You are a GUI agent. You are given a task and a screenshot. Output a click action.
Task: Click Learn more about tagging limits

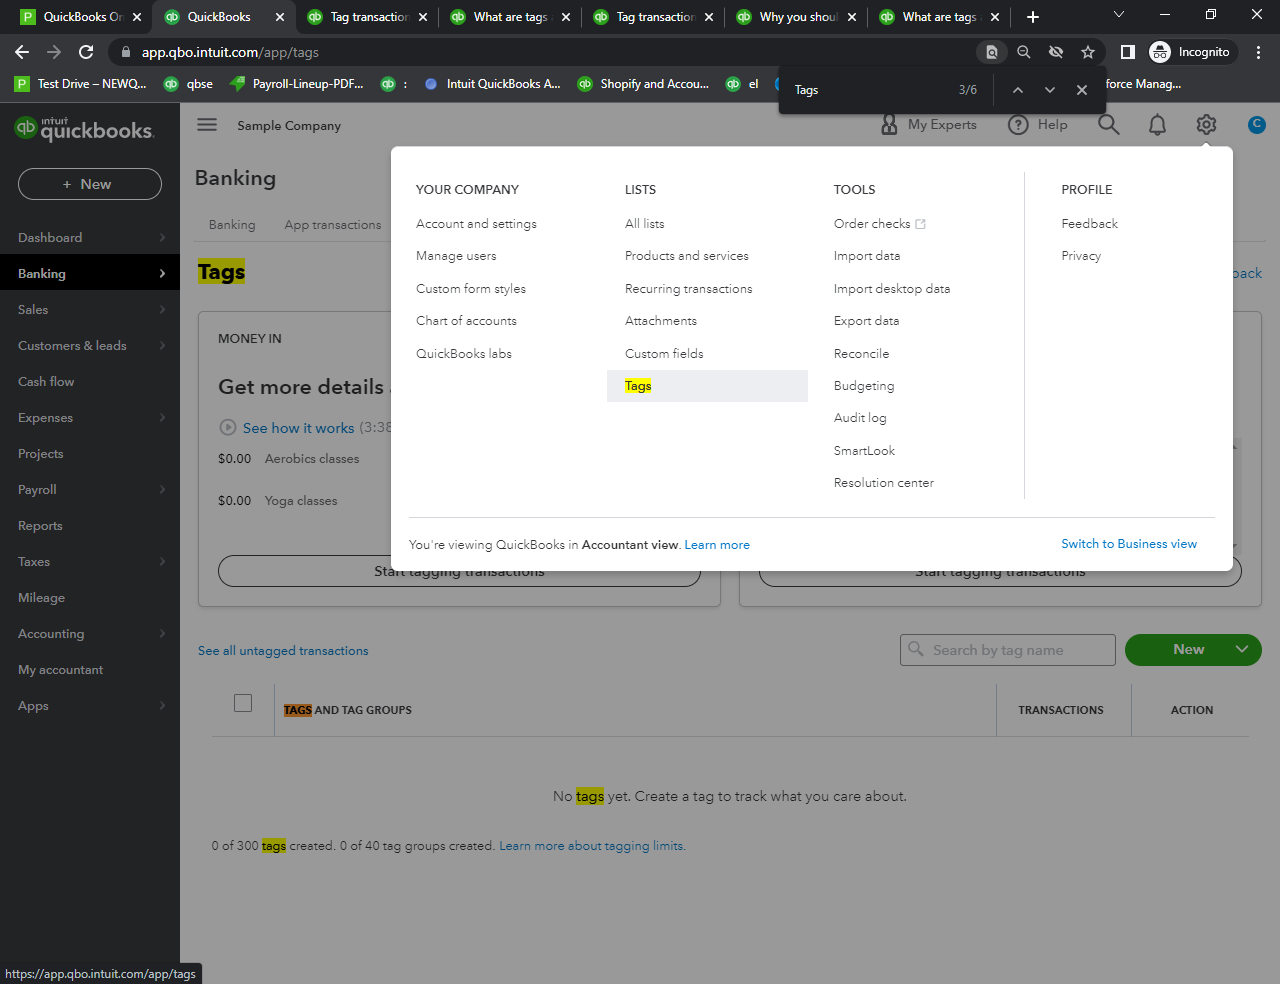pos(591,846)
